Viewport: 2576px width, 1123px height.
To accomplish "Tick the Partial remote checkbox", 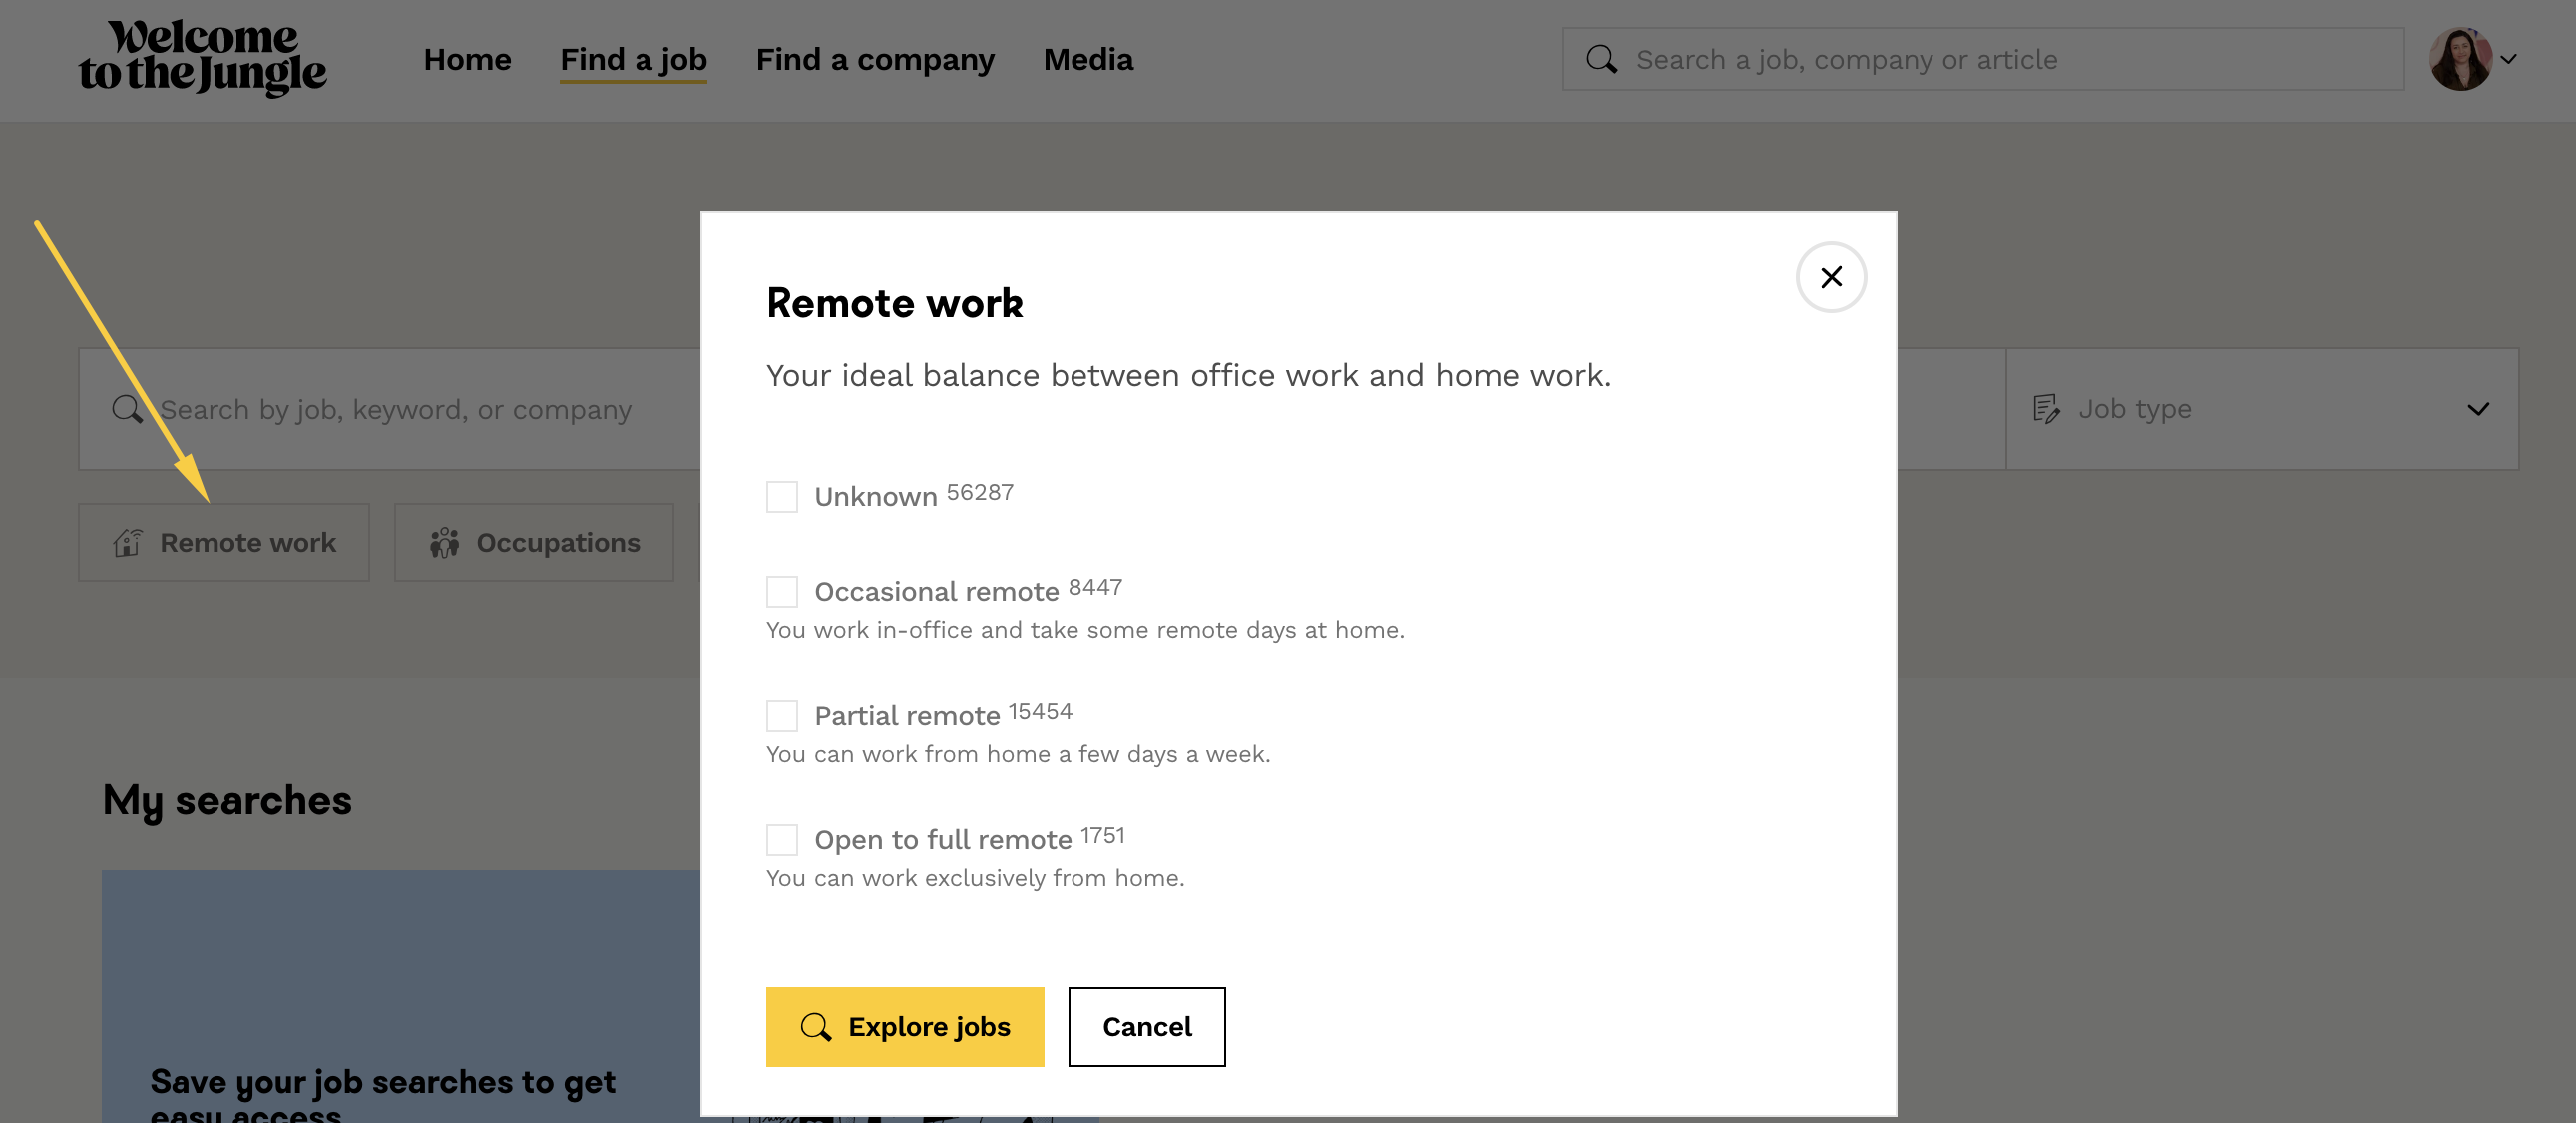I will pyautogui.click(x=782, y=716).
